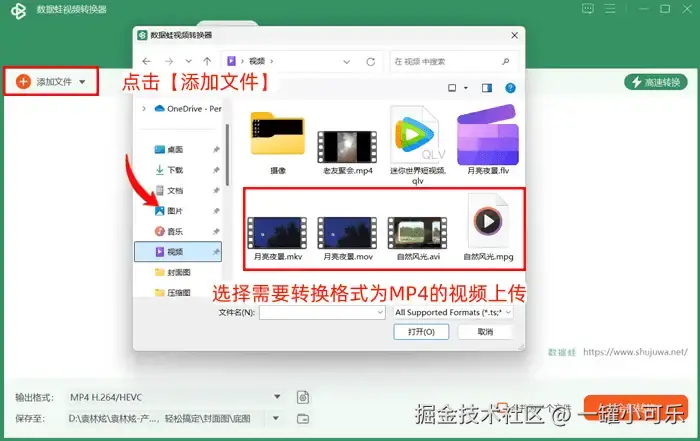Select the 月亮夜景.mov file
Image resolution: width=700 pixels, height=441 pixels.
click(348, 239)
